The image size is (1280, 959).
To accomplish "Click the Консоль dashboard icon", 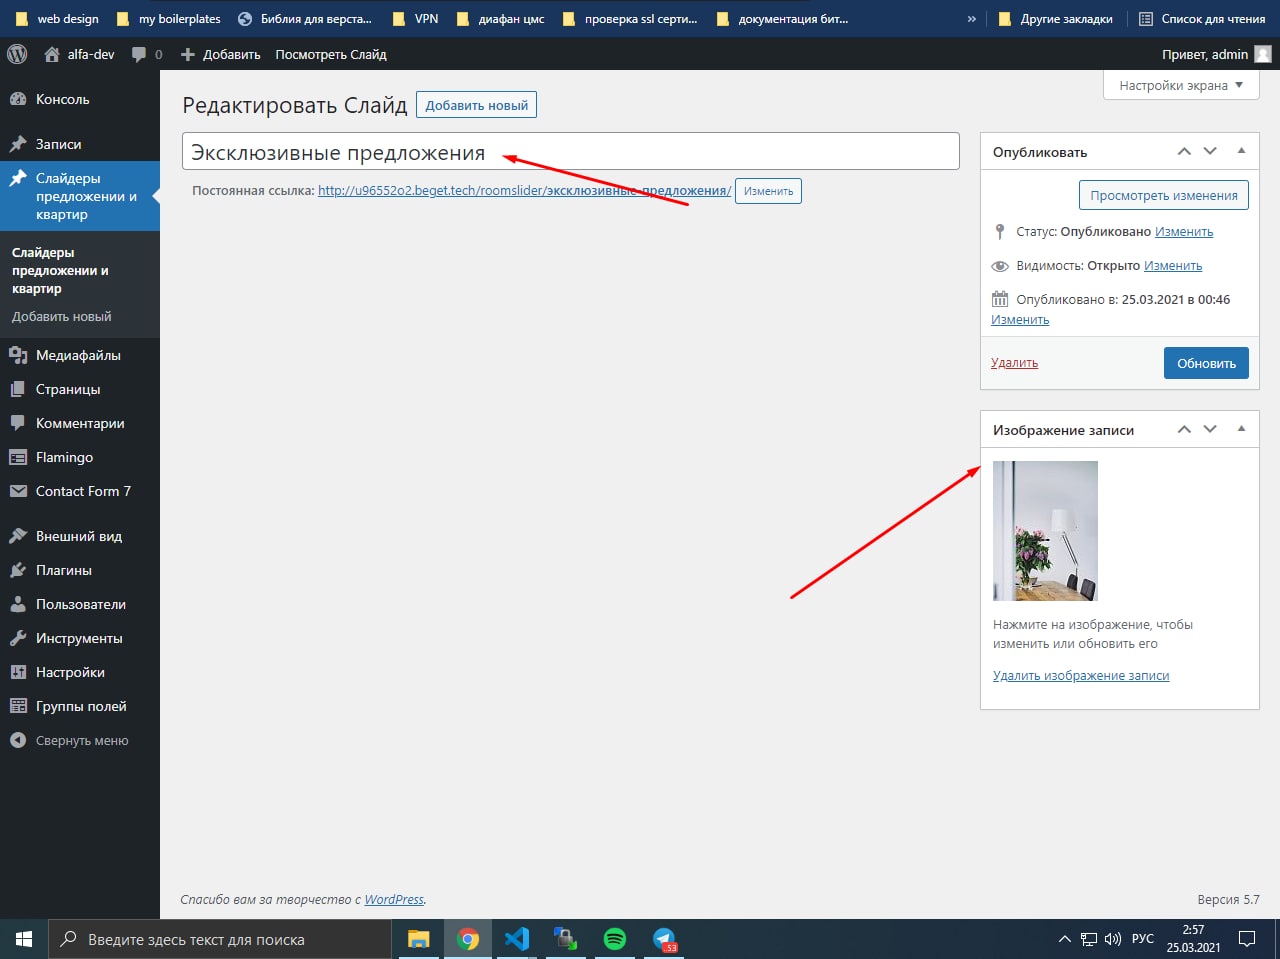I will click(x=18, y=99).
